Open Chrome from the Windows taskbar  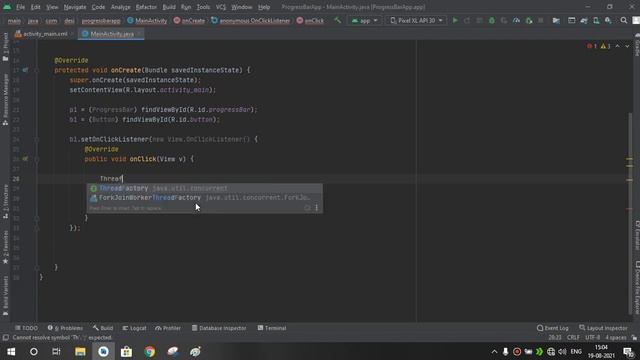[149, 351]
